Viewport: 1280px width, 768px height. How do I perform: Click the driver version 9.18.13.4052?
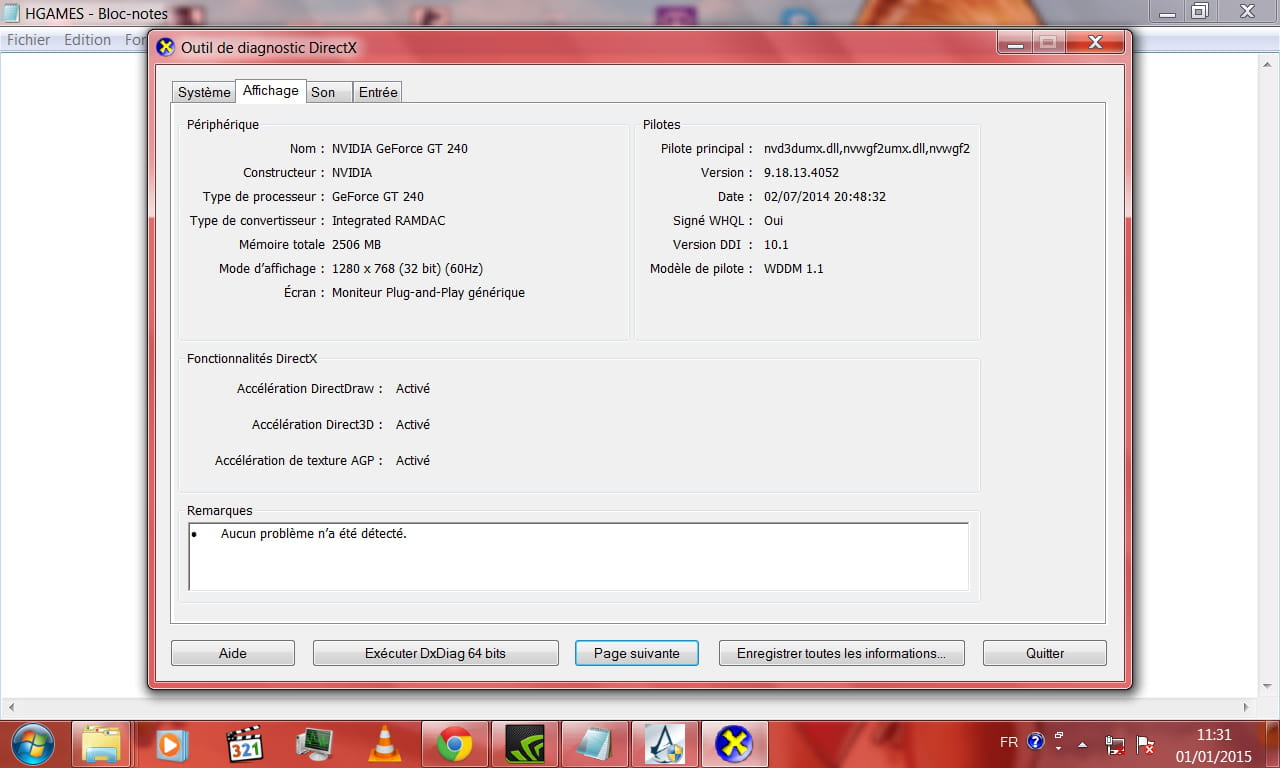pyautogui.click(x=801, y=172)
